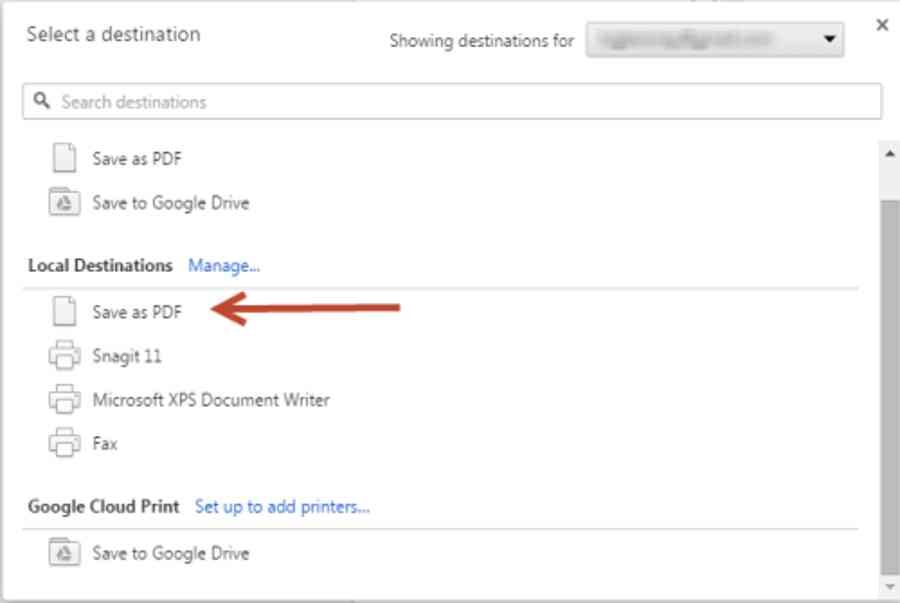Click the Drive icon of the top Save to Google Drive
Image resolution: width=900 pixels, height=603 pixels.
point(64,202)
